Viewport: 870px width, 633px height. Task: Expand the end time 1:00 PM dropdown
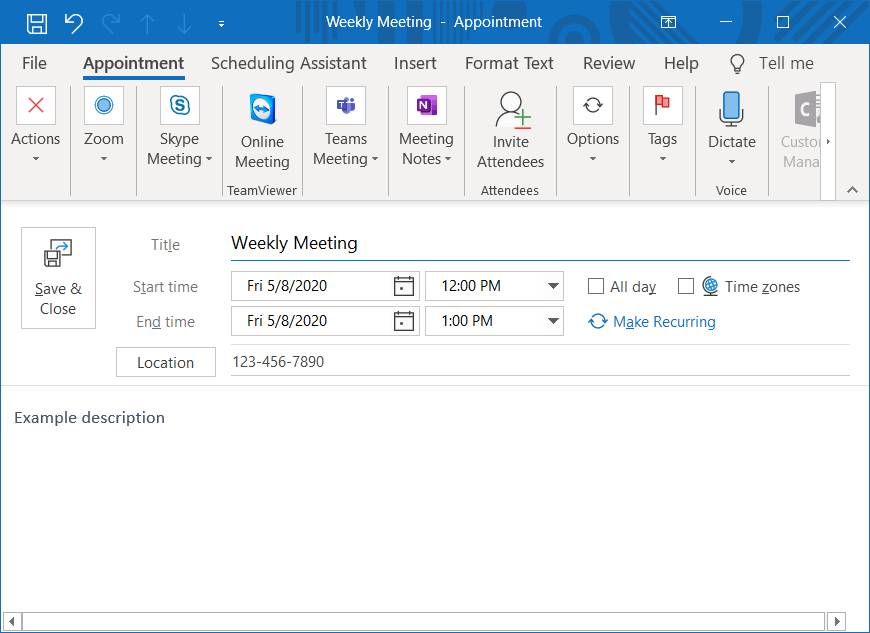coord(553,322)
